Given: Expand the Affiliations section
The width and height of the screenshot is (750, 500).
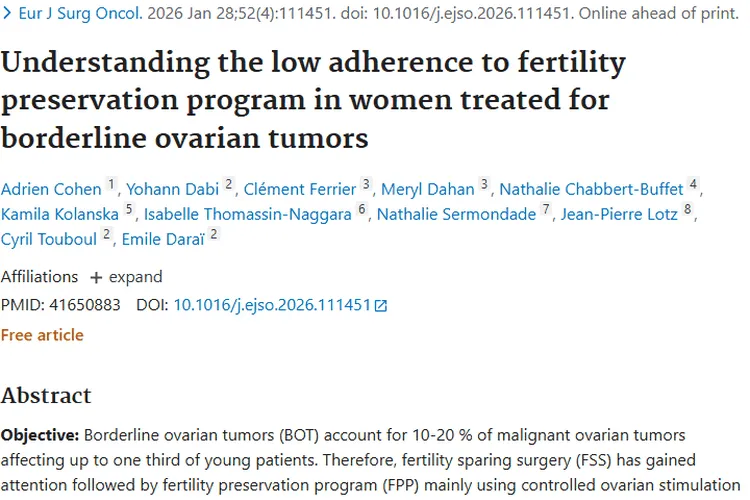Looking at the screenshot, I should point(126,277).
